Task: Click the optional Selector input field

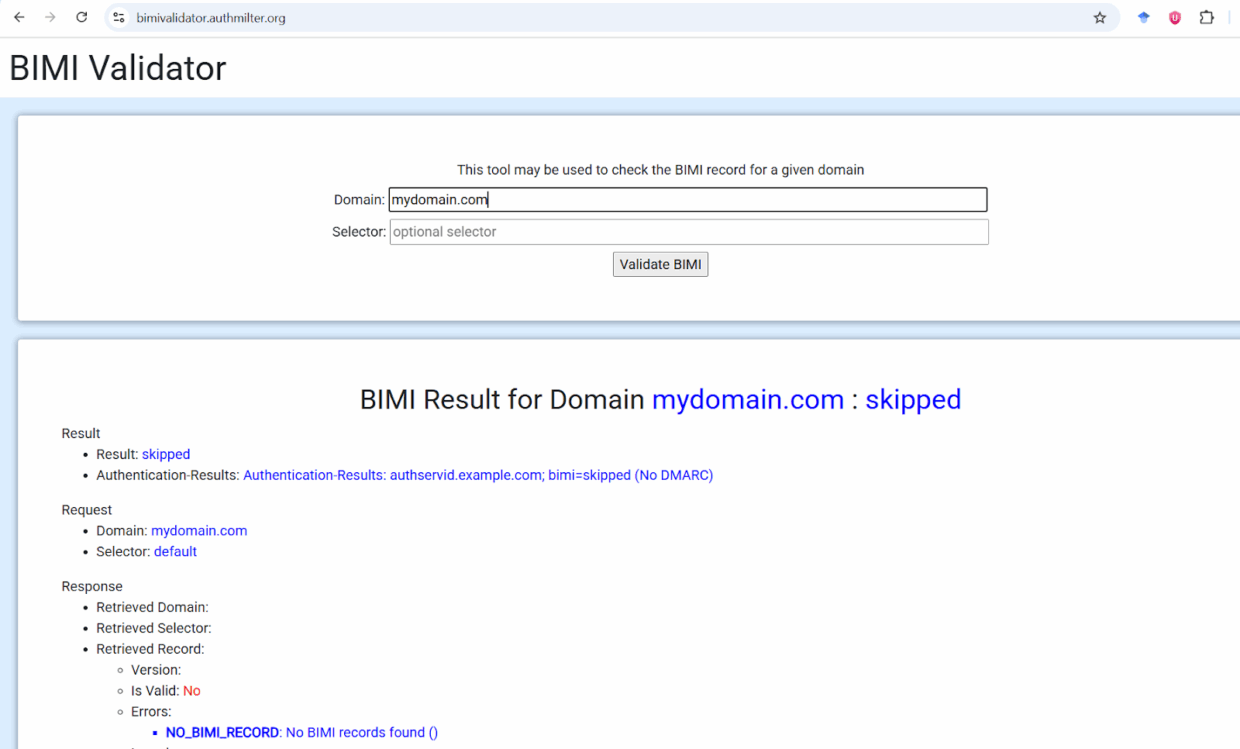Action: [687, 231]
